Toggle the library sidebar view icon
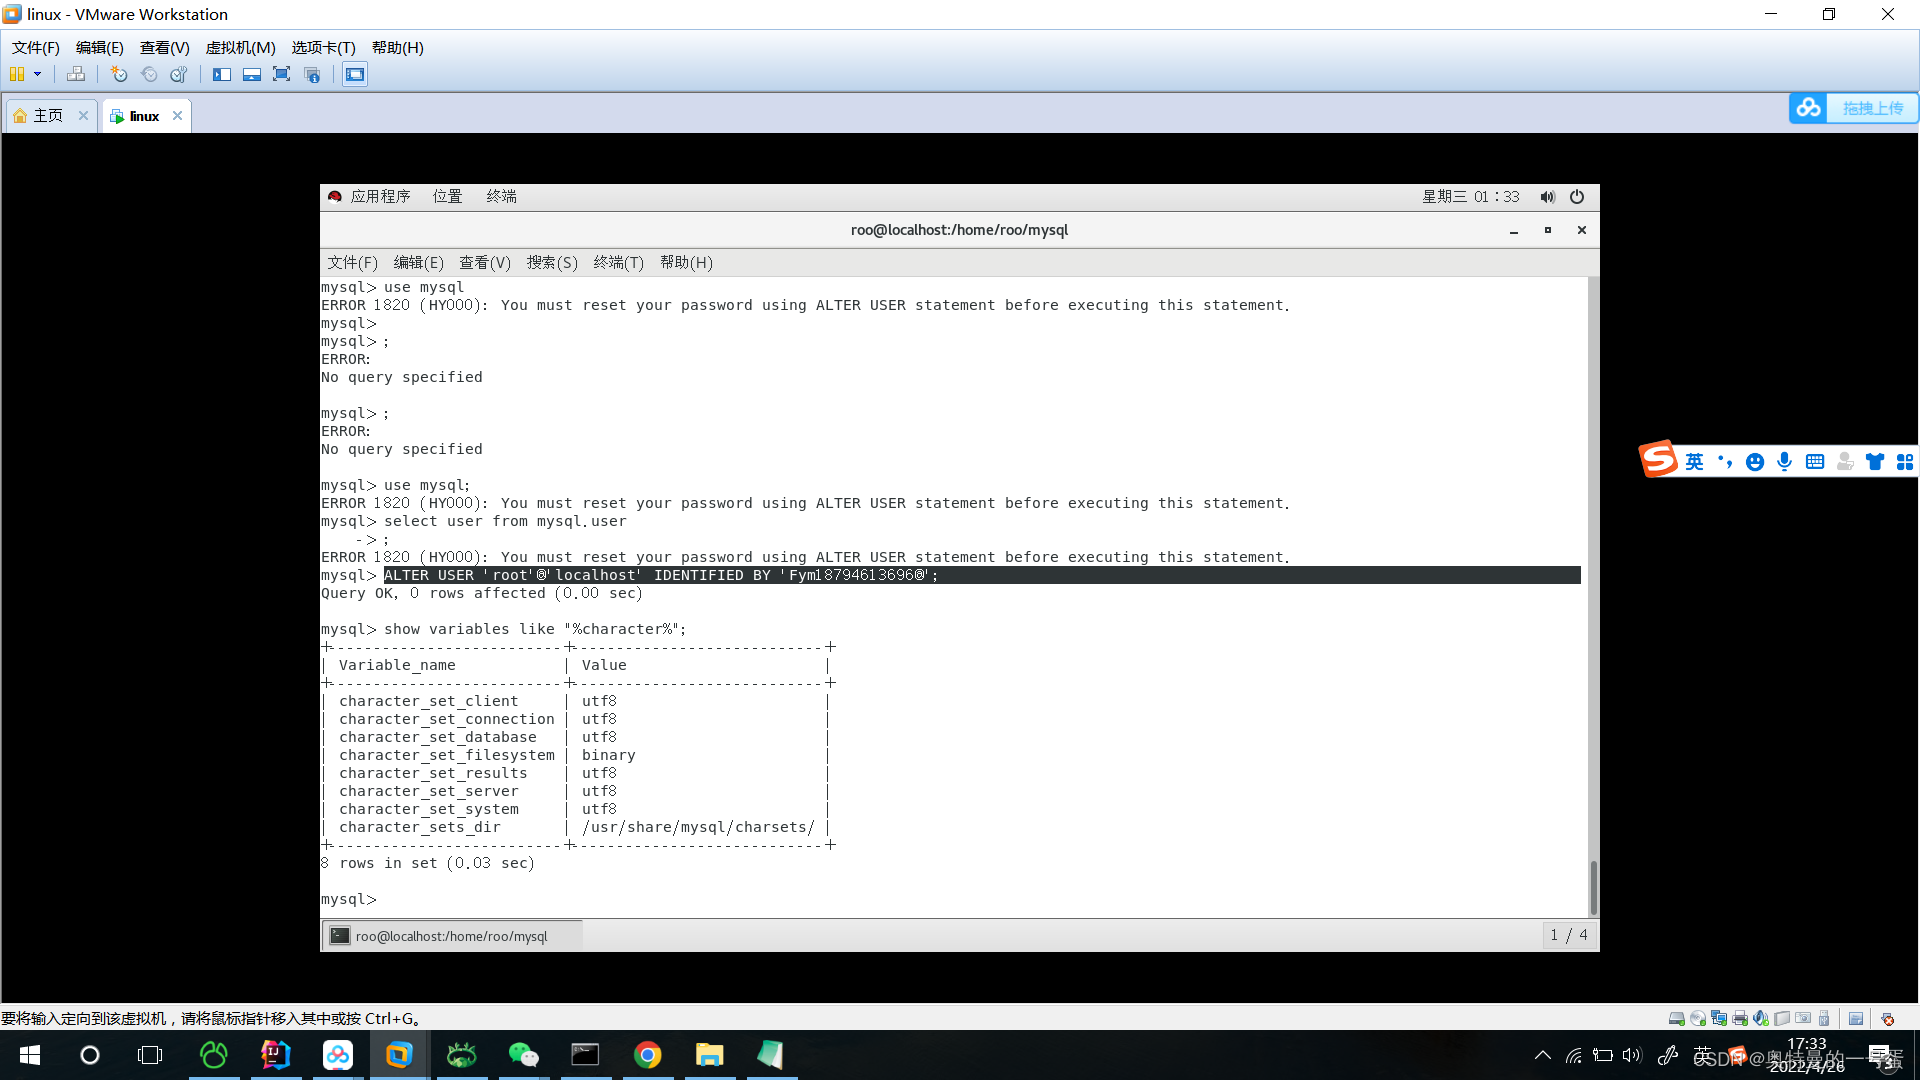Image resolution: width=1920 pixels, height=1080 pixels. click(222, 74)
